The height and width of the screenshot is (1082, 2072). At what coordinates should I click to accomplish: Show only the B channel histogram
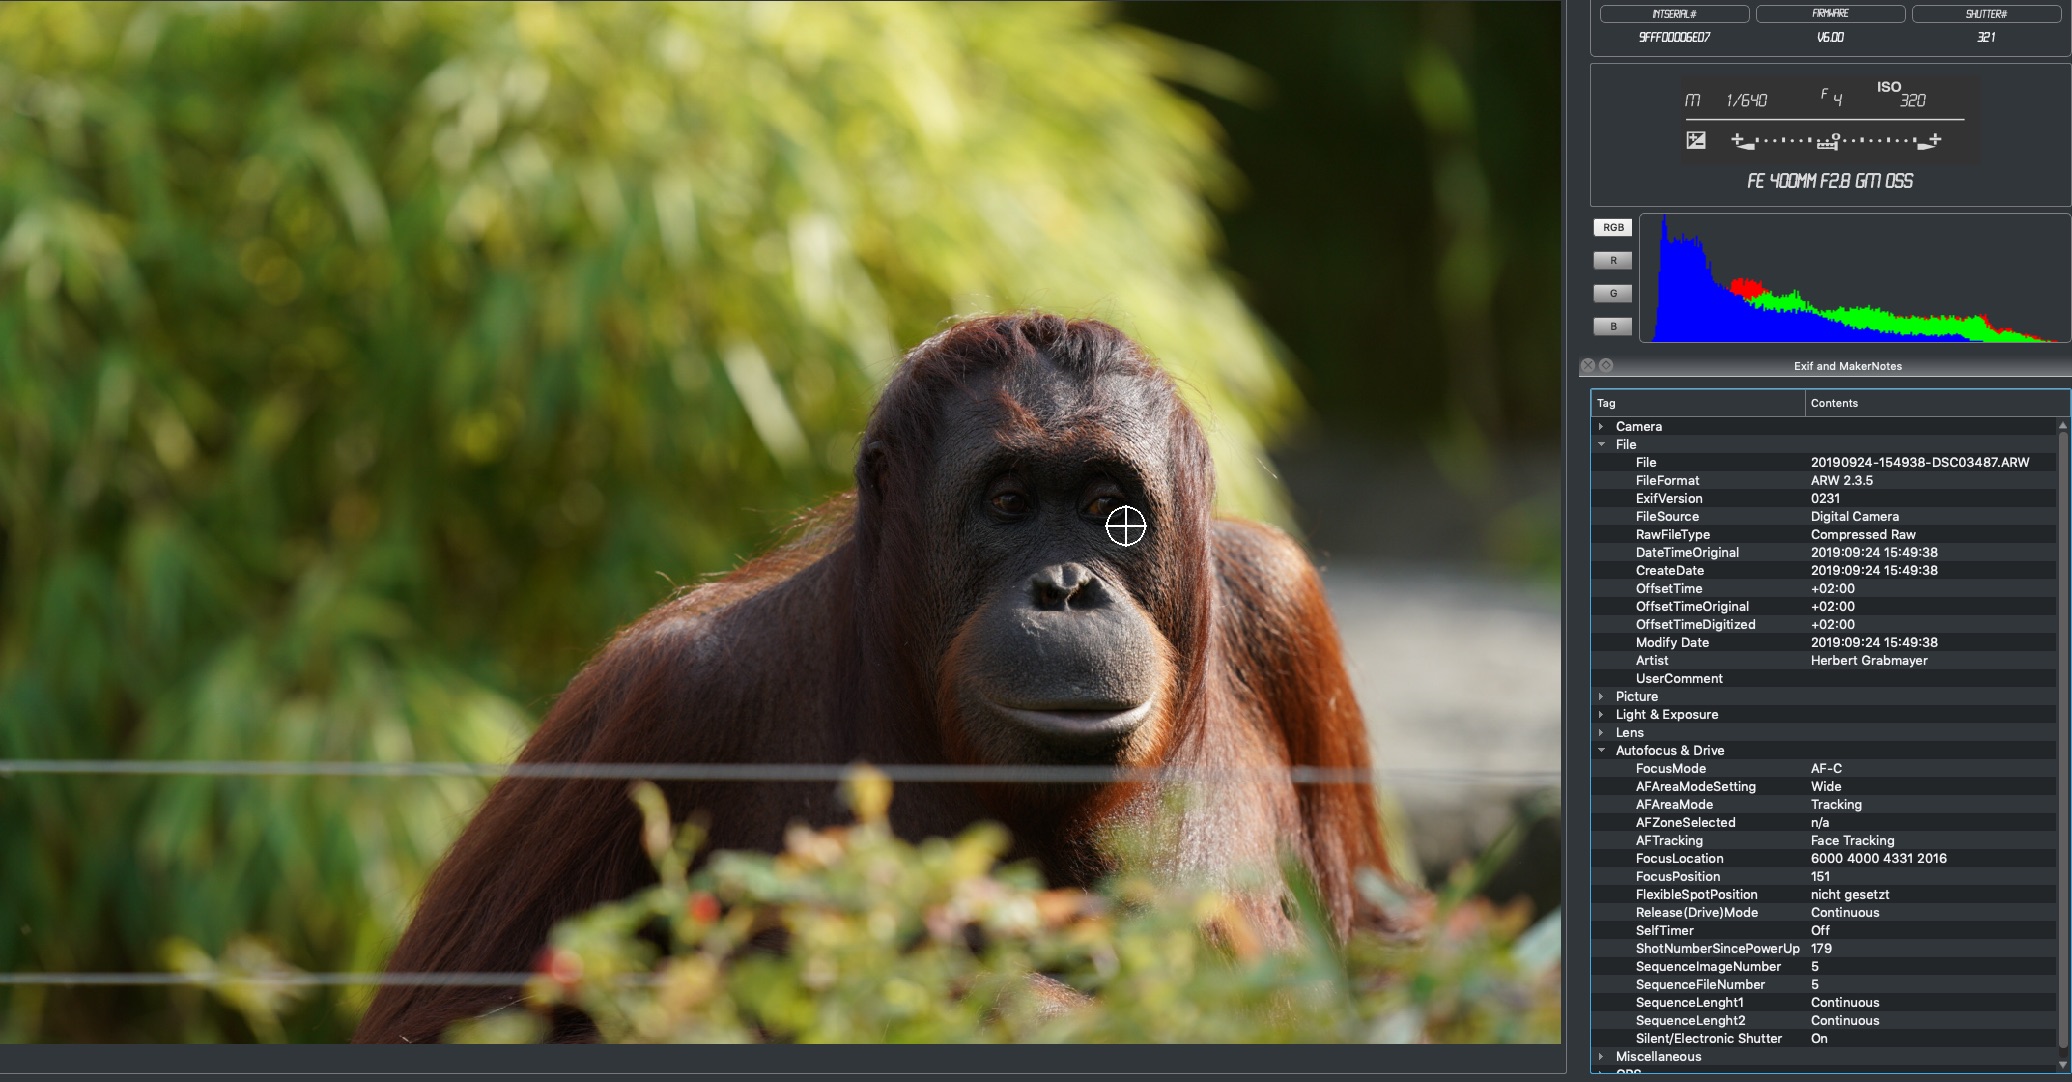tap(1613, 326)
